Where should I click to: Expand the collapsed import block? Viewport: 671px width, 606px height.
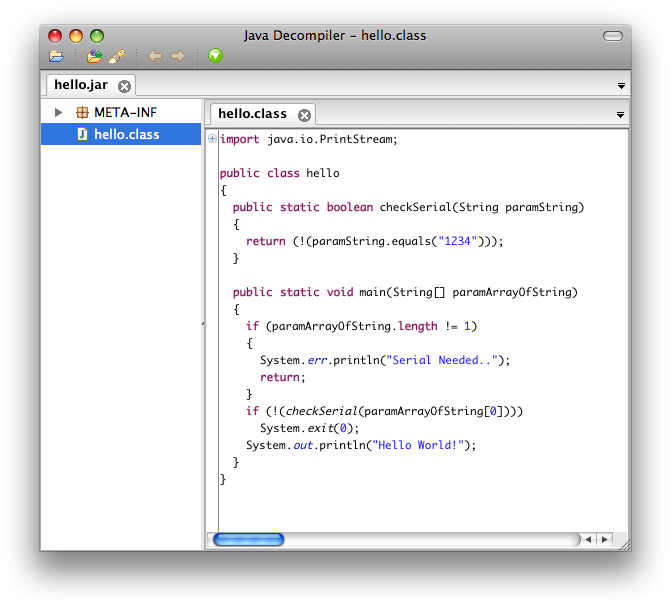pyautogui.click(x=212, y=138)
